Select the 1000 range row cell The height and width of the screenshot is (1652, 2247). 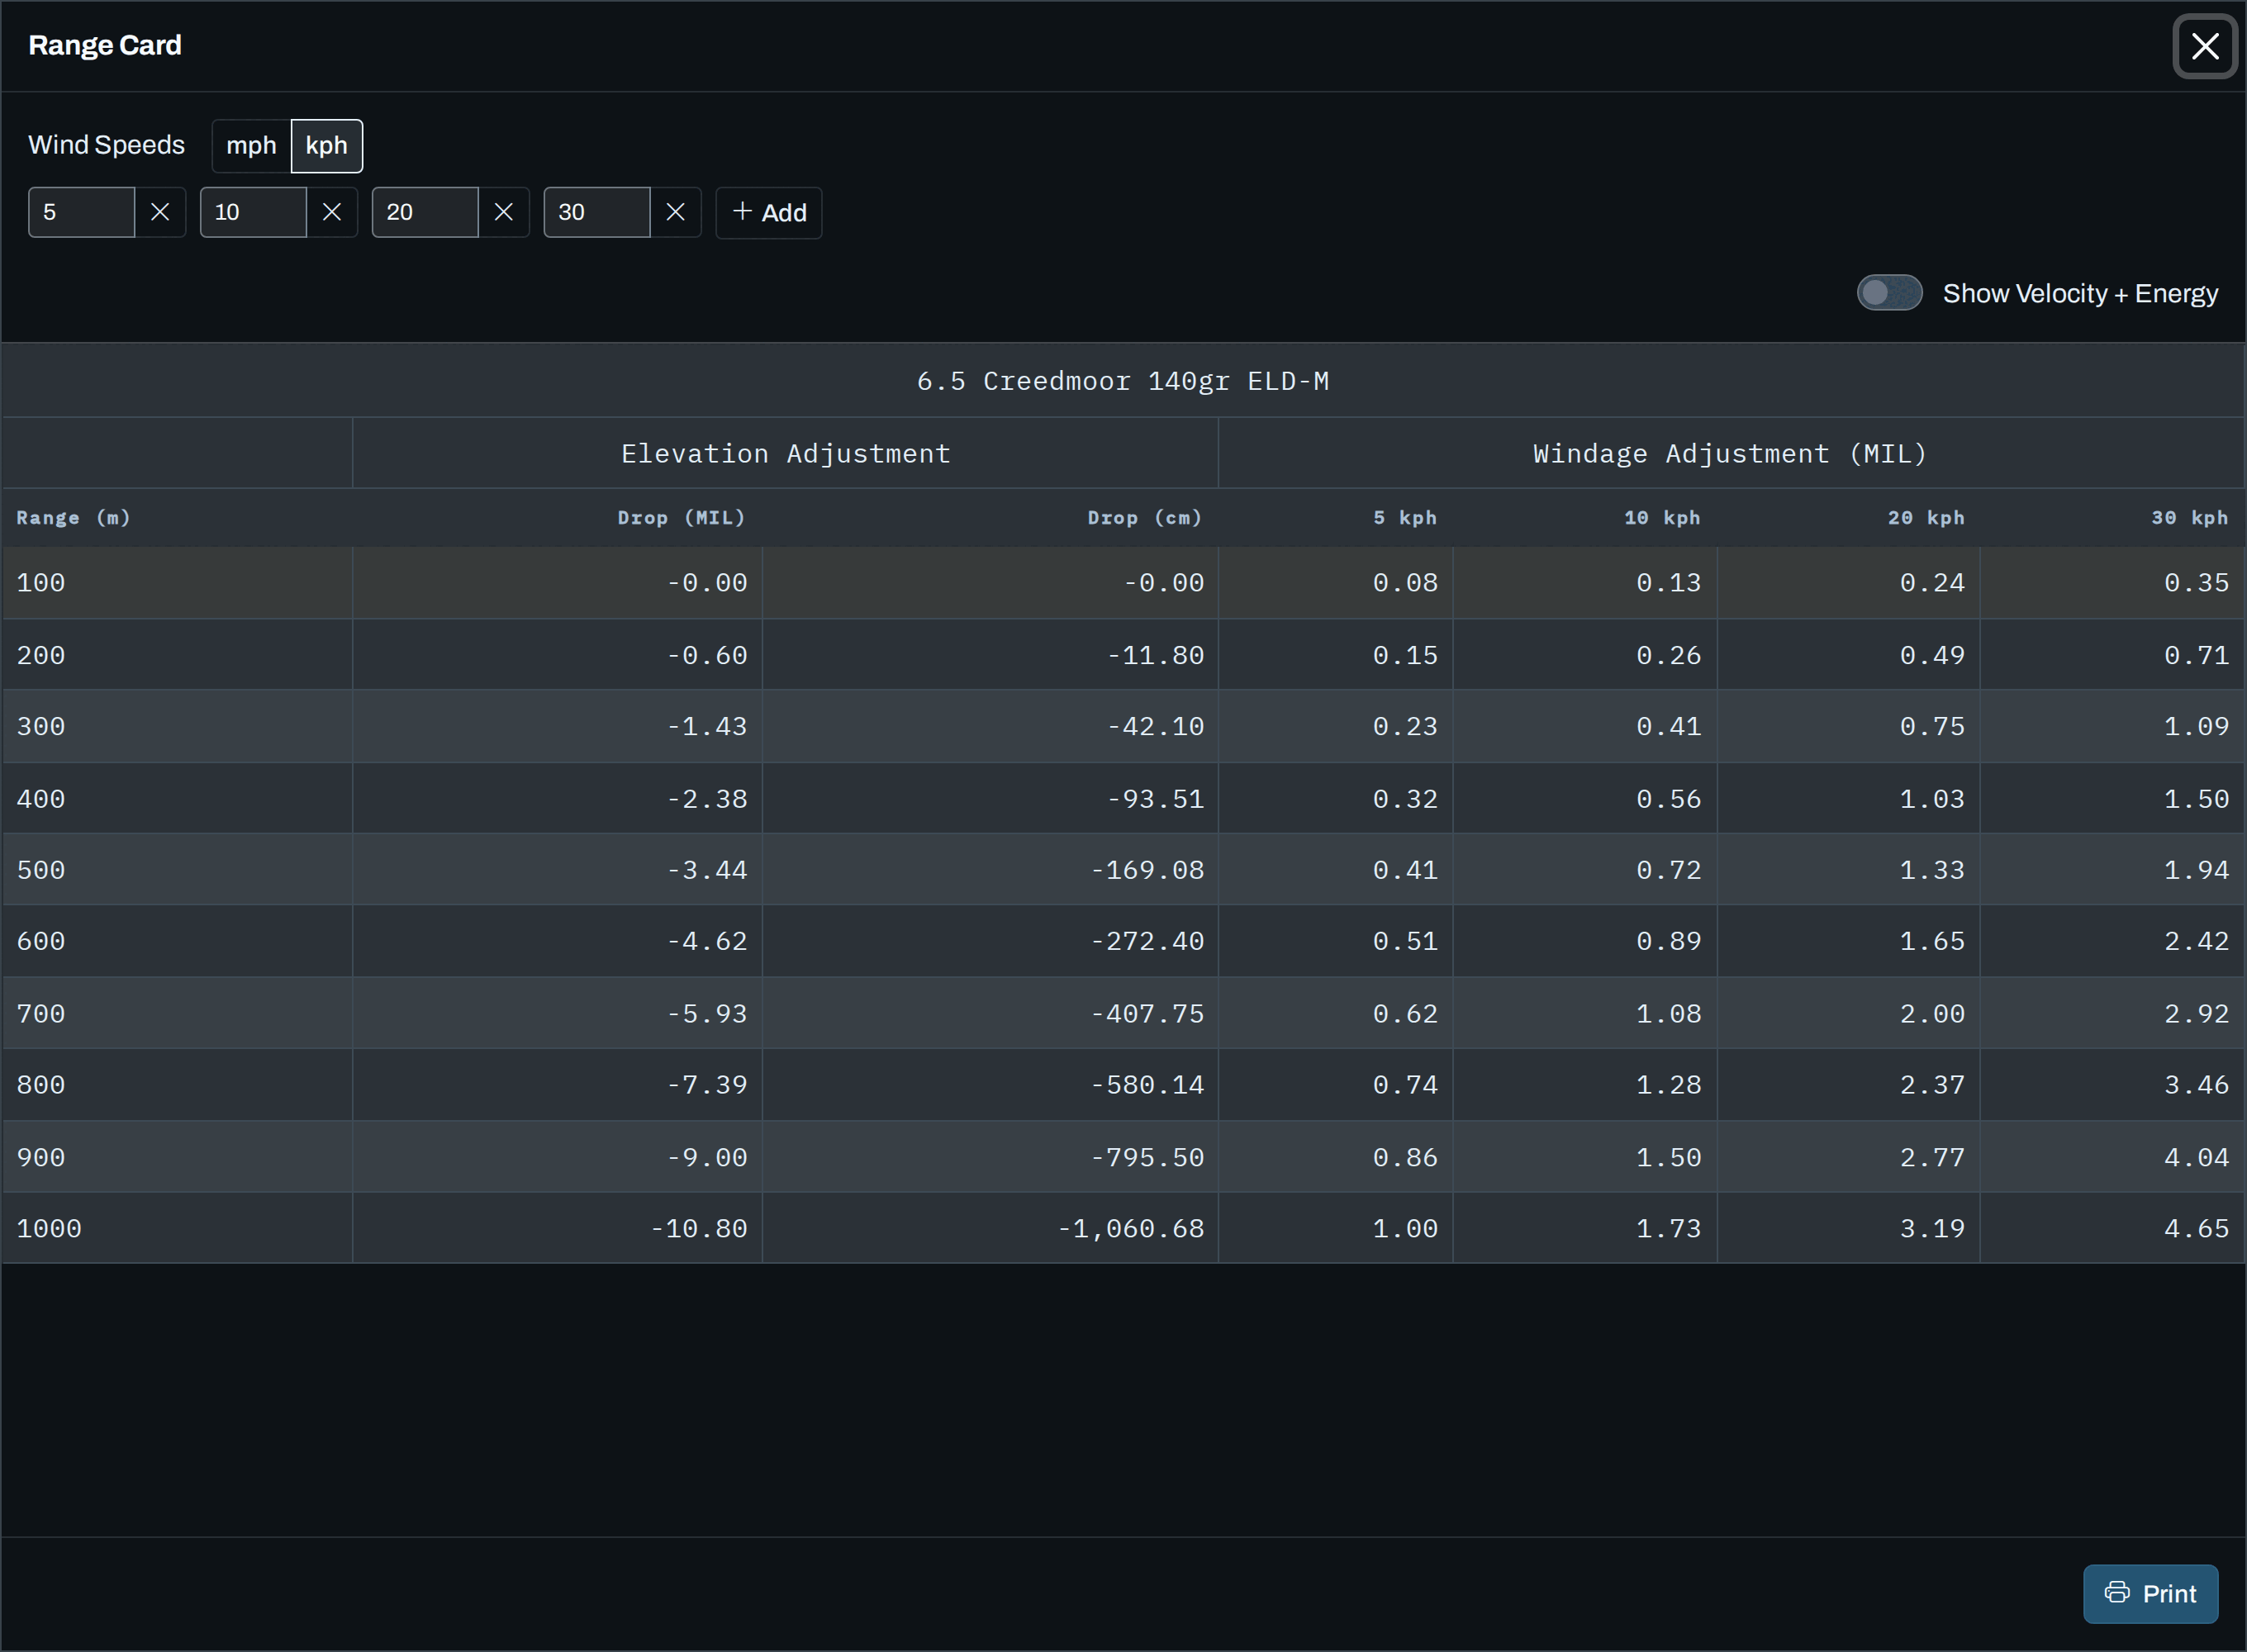pyautogui.click(x=178, y=1228)
